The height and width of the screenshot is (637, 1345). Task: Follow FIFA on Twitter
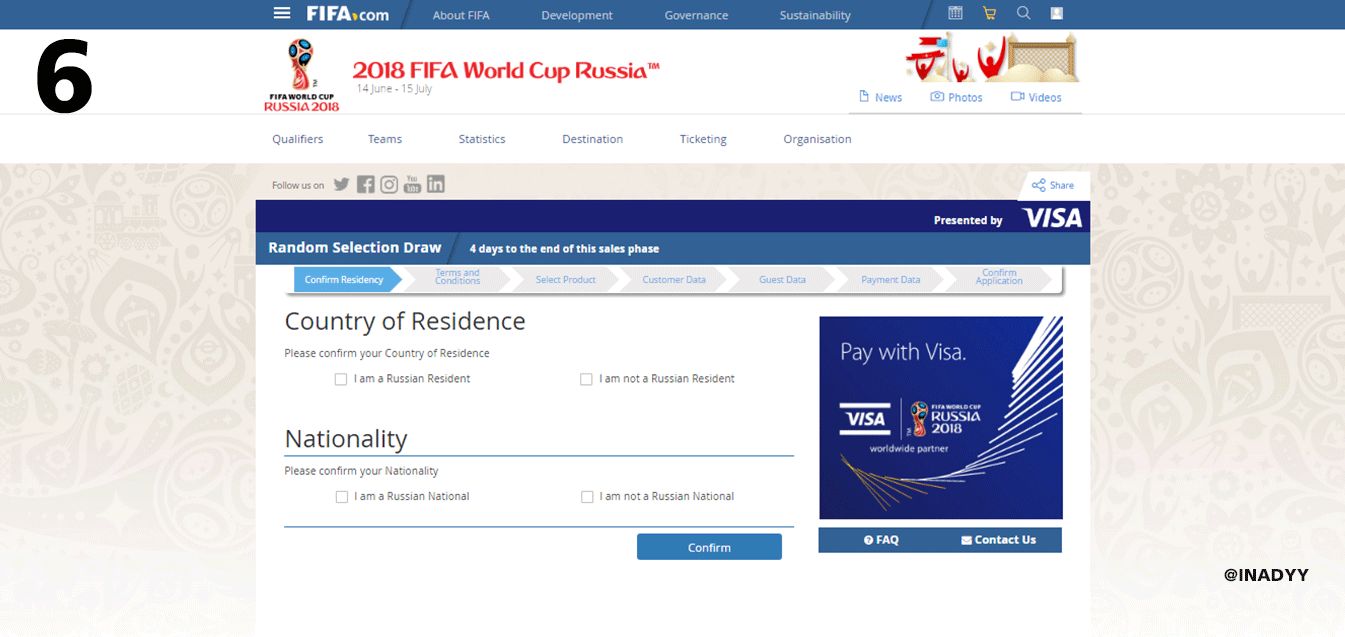(x=341, y=184)
